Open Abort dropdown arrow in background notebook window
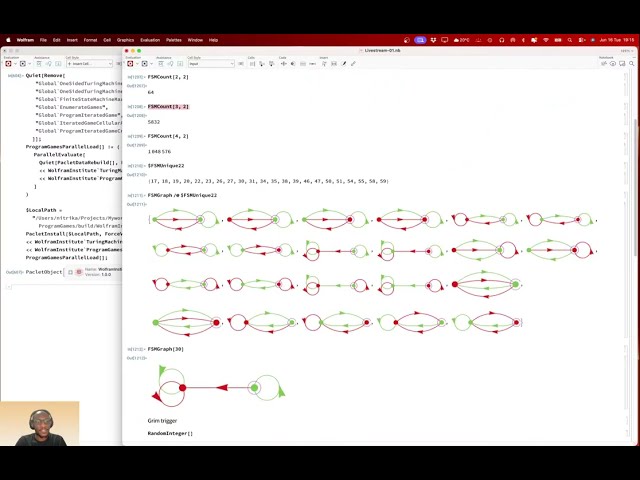The image size is (640, 480). [29, 64]
